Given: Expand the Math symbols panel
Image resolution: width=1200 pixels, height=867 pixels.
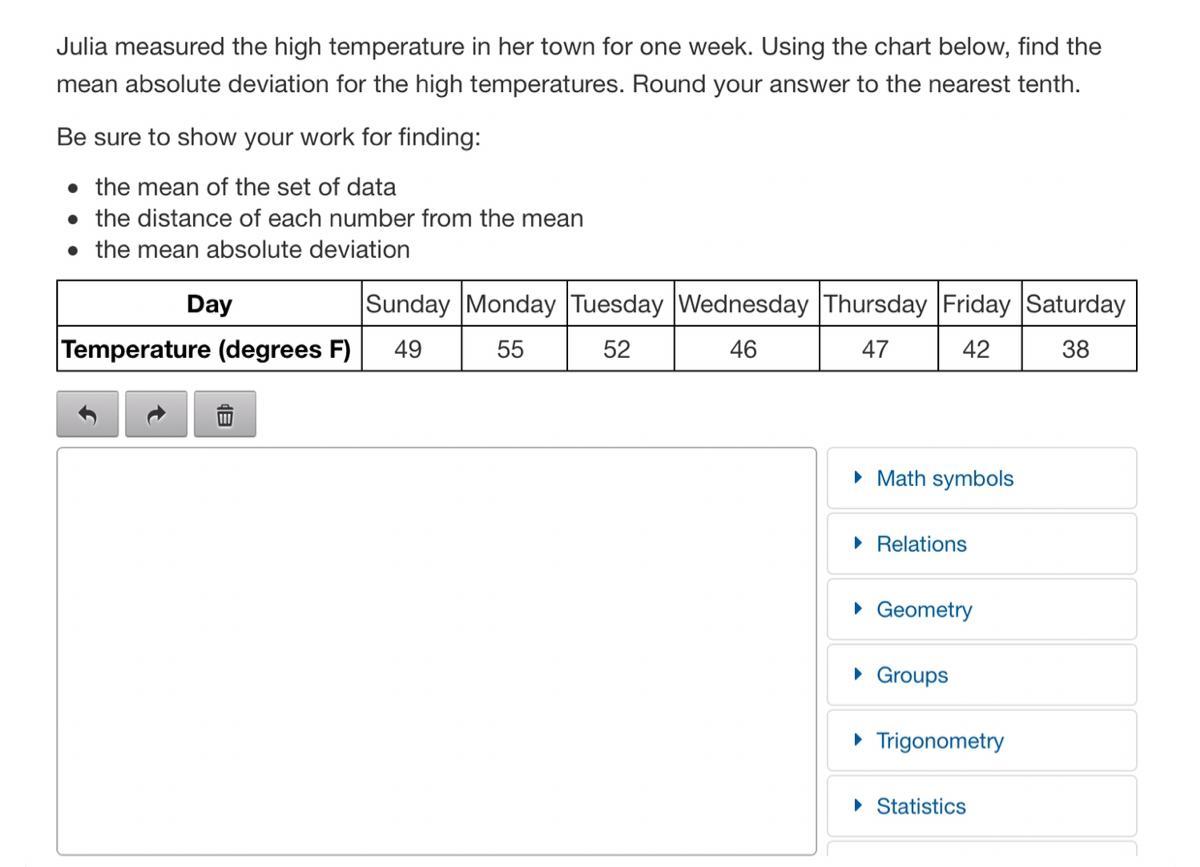Looking at the screenshot, I should tap(944, 479).
